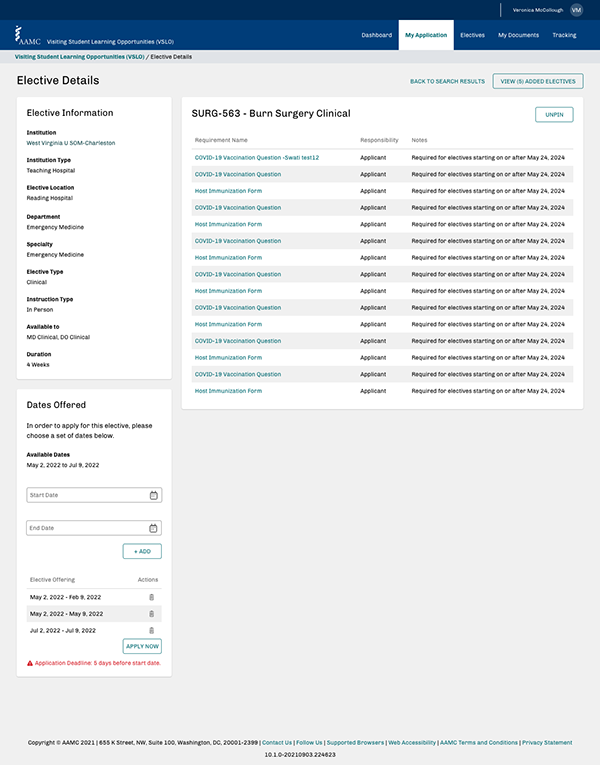
Task: Click into the End Date field
Action: 94,528
